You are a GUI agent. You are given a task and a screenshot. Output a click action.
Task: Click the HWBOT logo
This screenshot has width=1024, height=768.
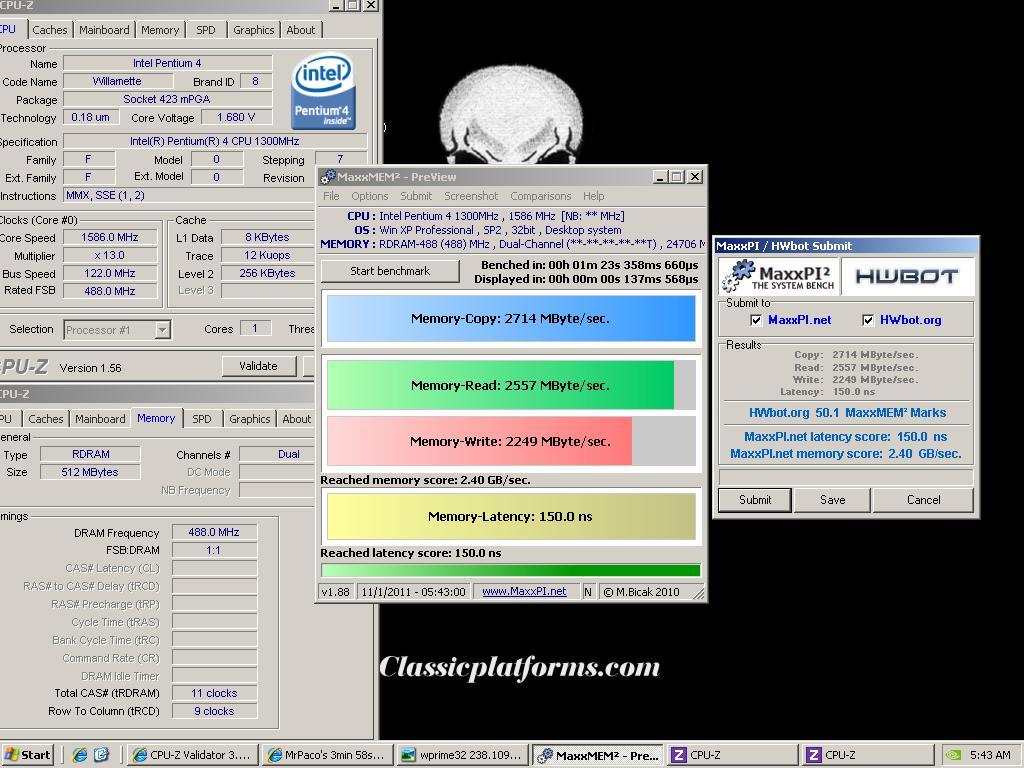point(906,276)
